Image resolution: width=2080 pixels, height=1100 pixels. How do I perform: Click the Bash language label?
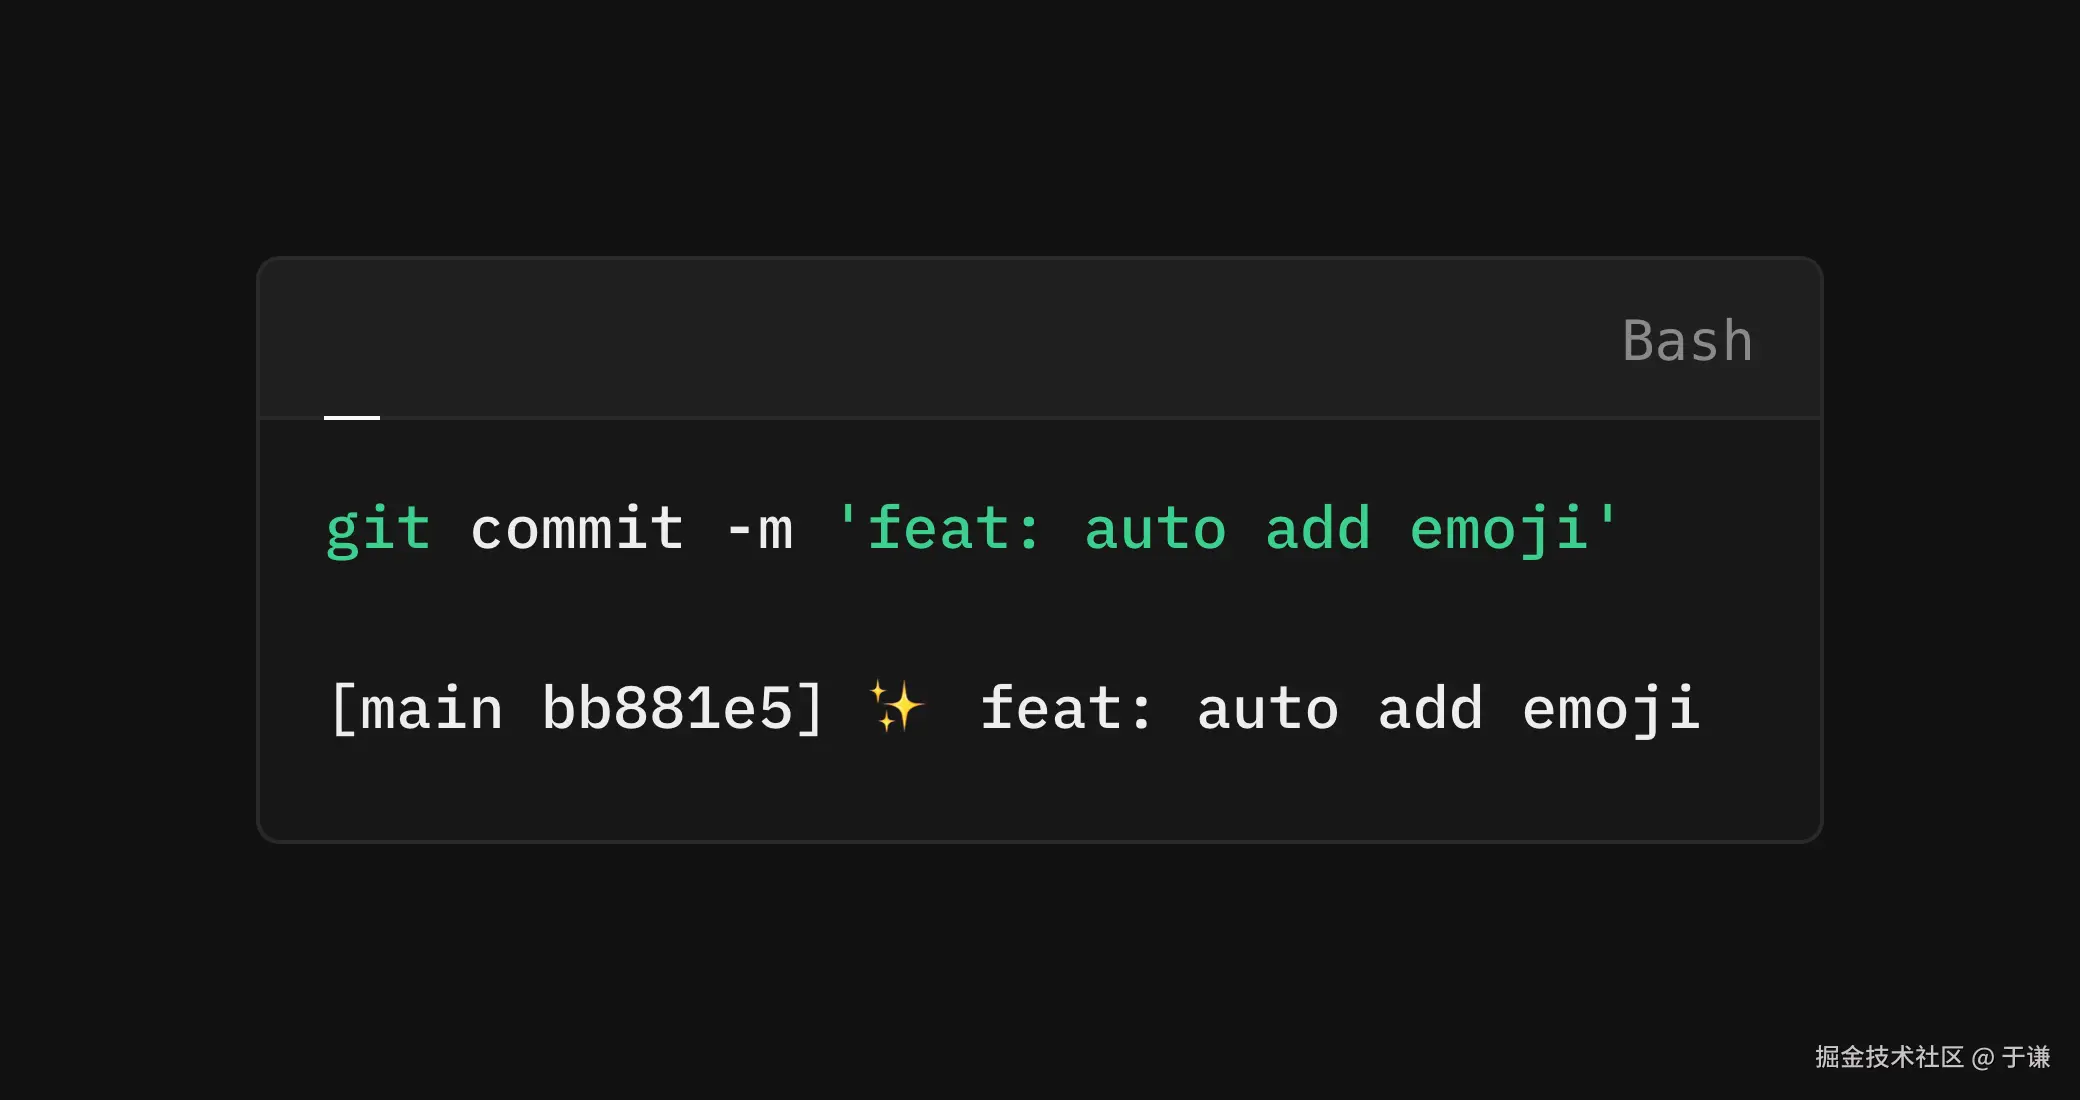[x=1687, y=341]
